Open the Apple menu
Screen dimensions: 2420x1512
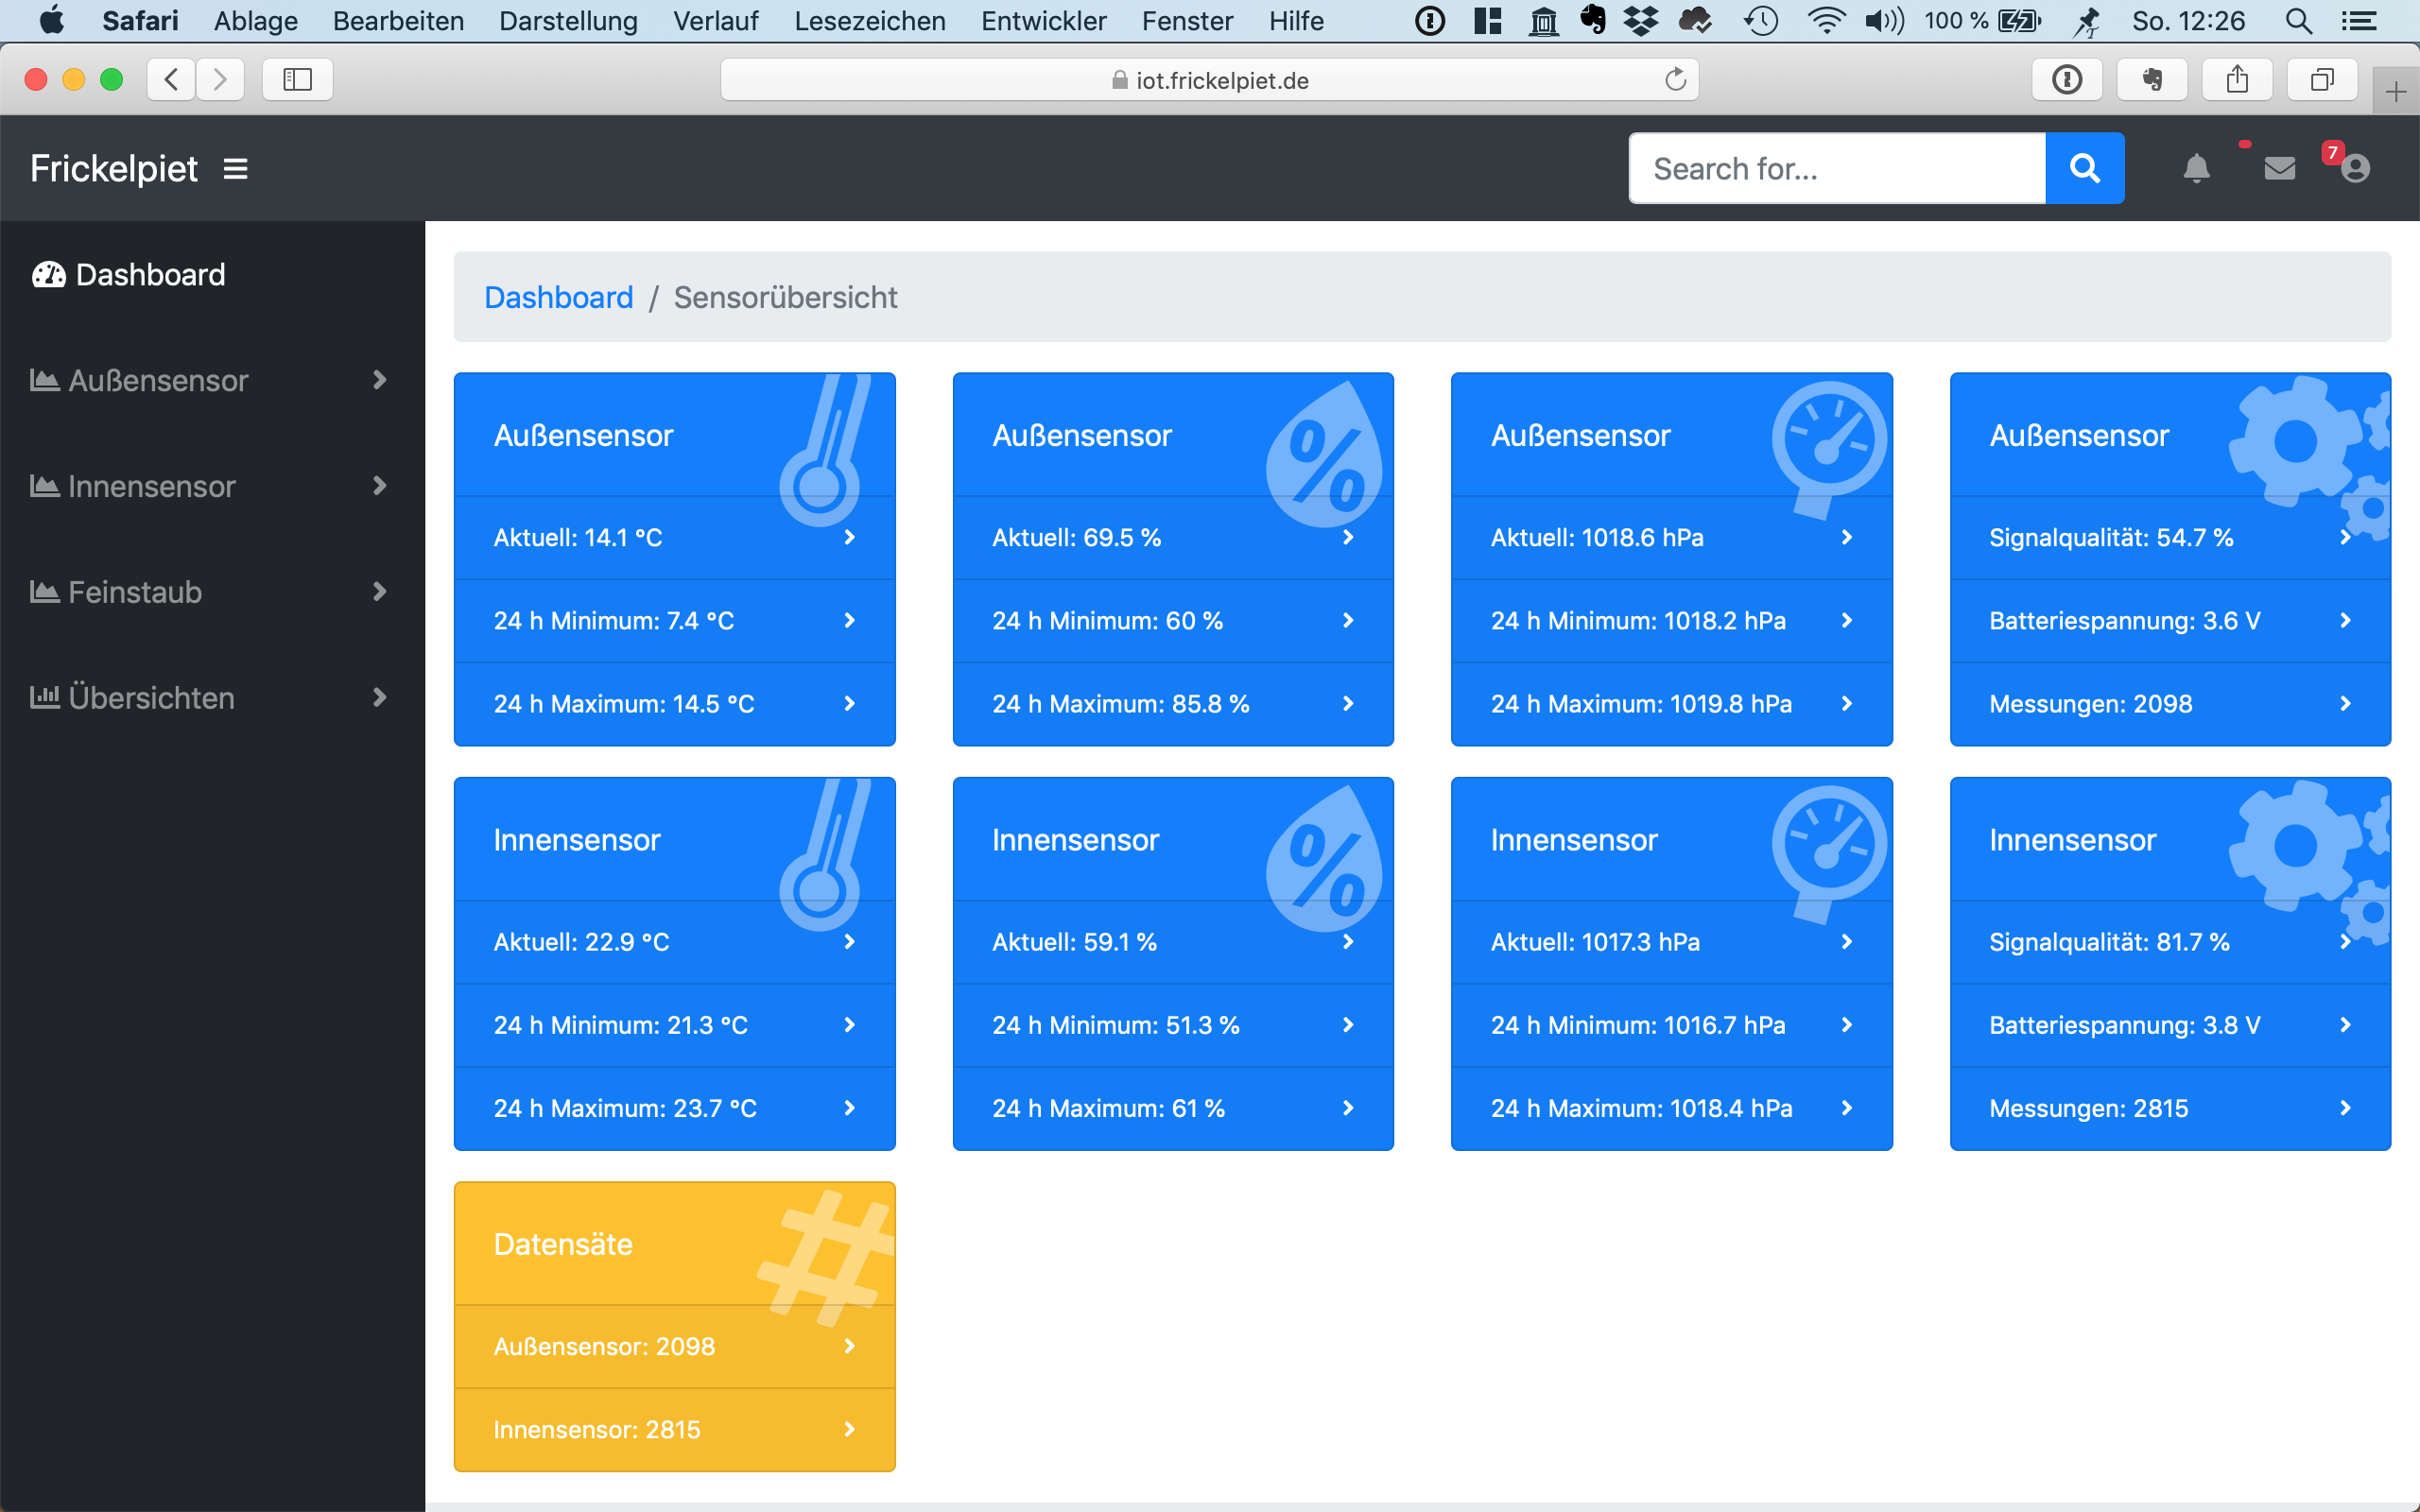[51, 21]
